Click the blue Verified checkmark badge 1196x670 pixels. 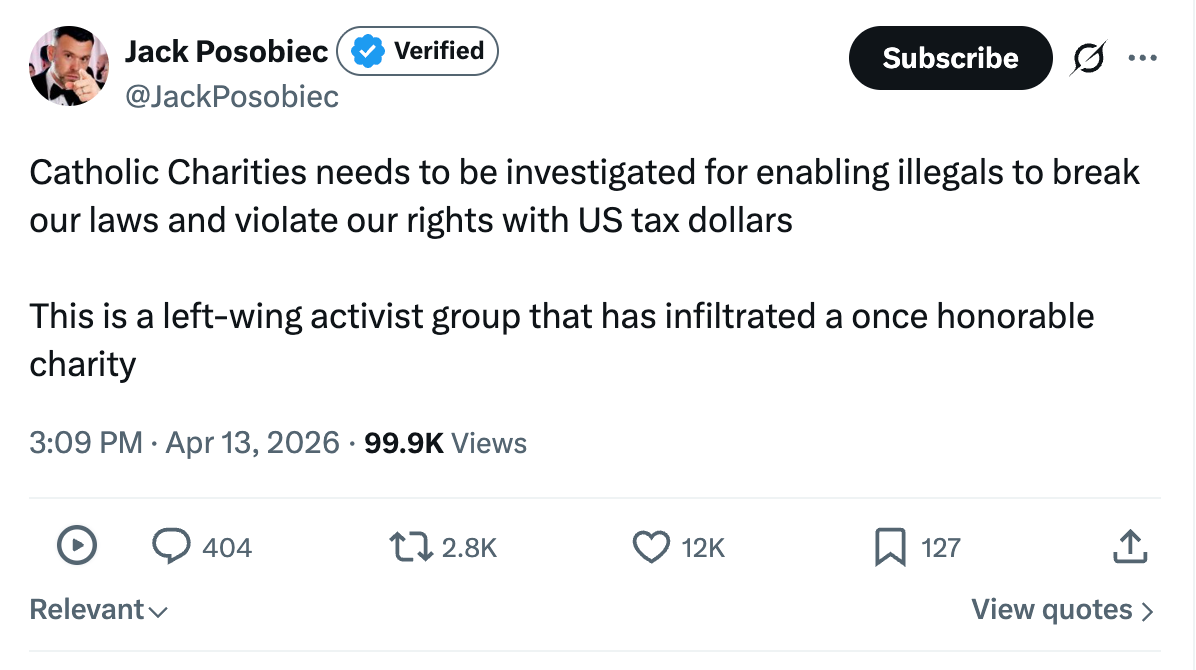click(x=368, y=50)
